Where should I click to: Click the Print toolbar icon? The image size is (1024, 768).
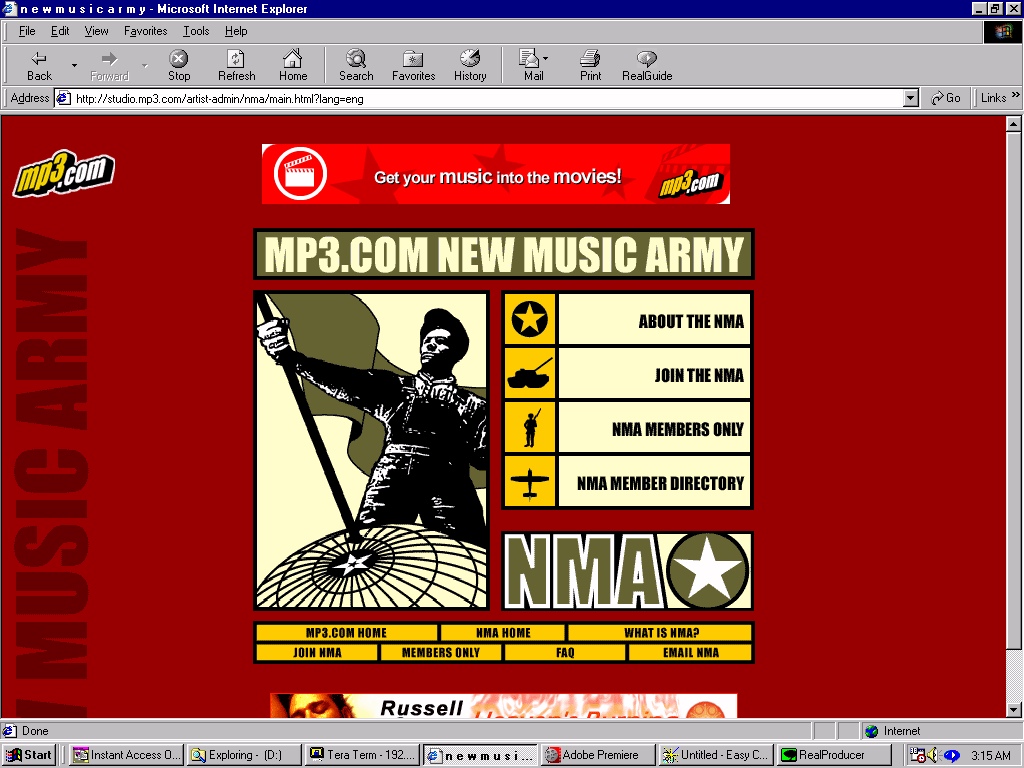tap(590, 59)
